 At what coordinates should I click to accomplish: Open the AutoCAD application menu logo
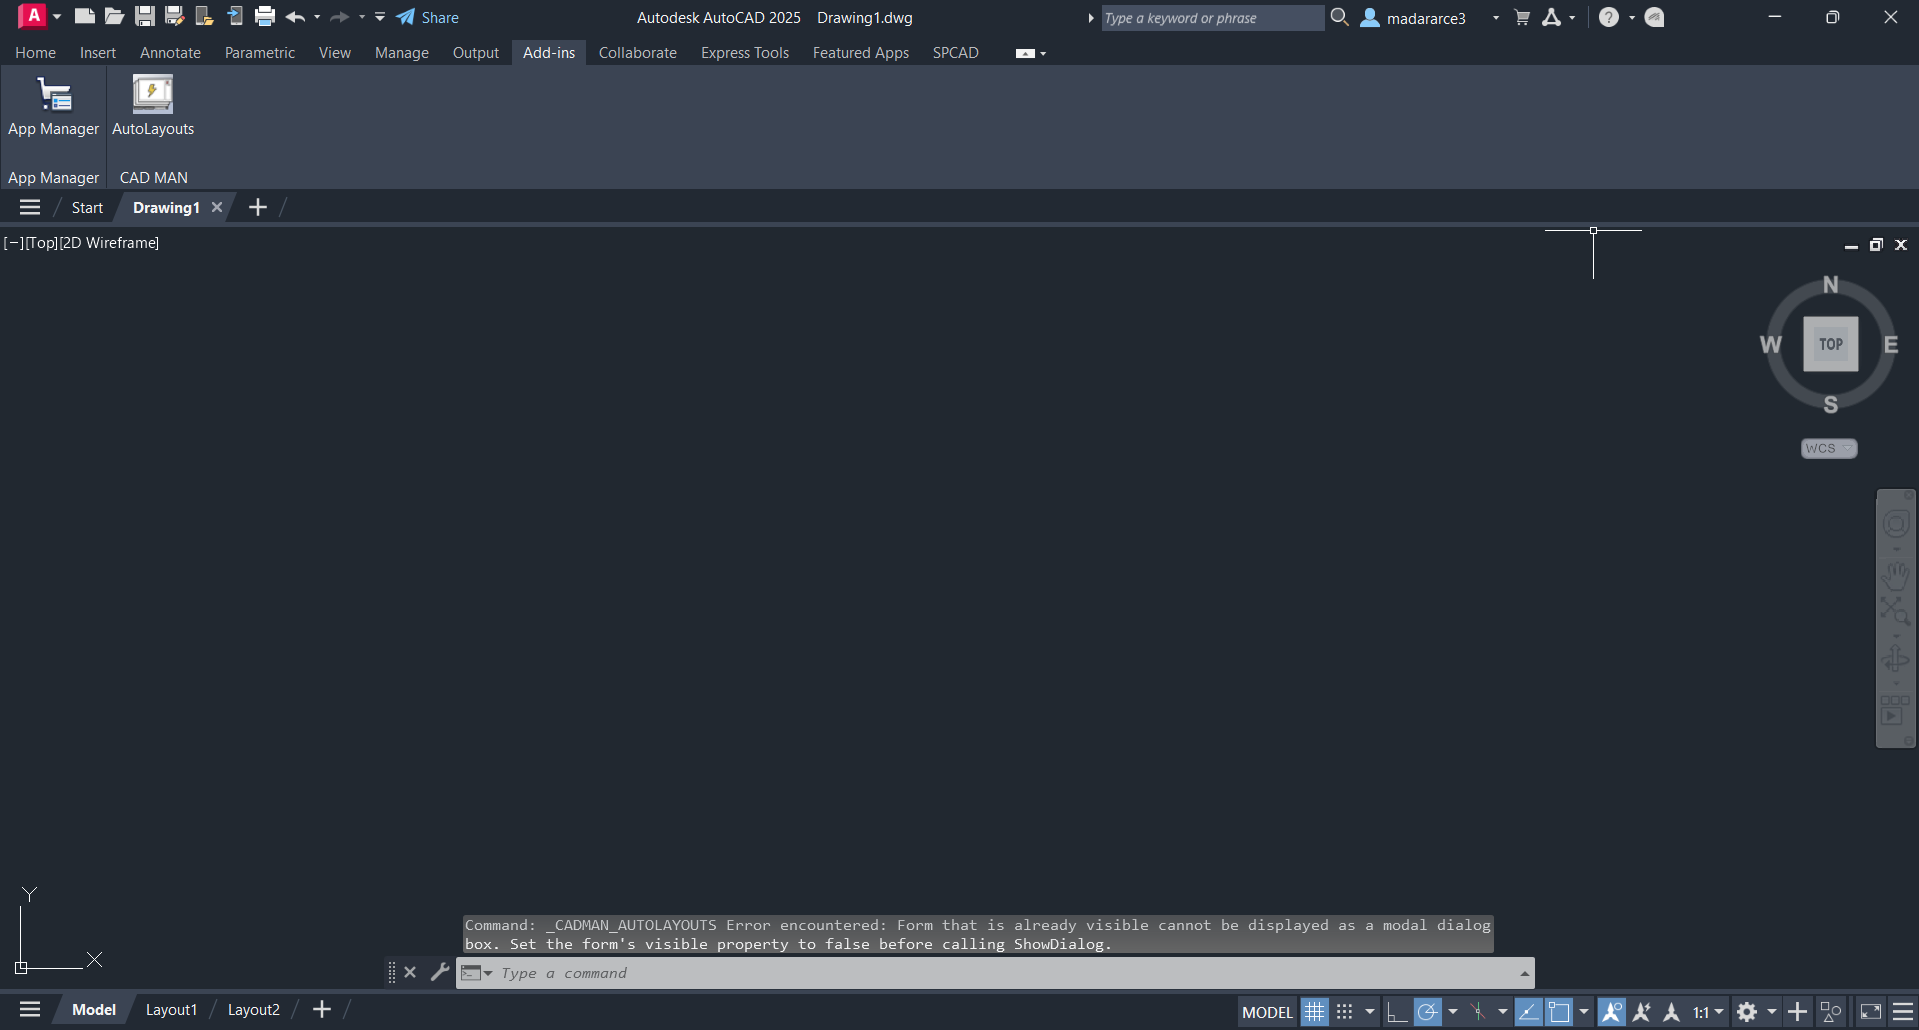coord(33,16)
